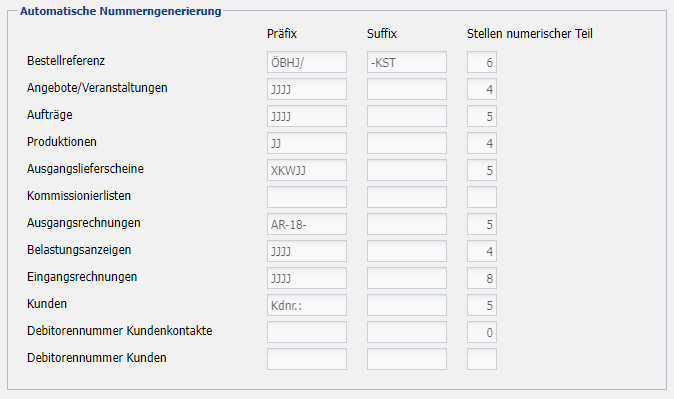The width and height of the screenshot is (674, 399).
Task: Click the Ausgangsrechnungen suffix field
Action: click(x=407, y=224)
